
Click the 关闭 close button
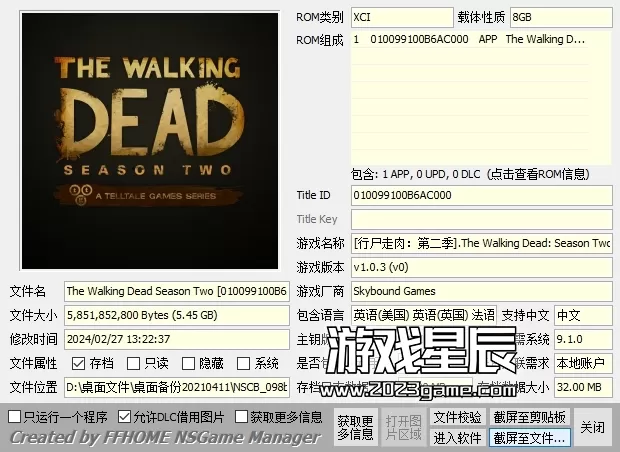coord(592,427)
